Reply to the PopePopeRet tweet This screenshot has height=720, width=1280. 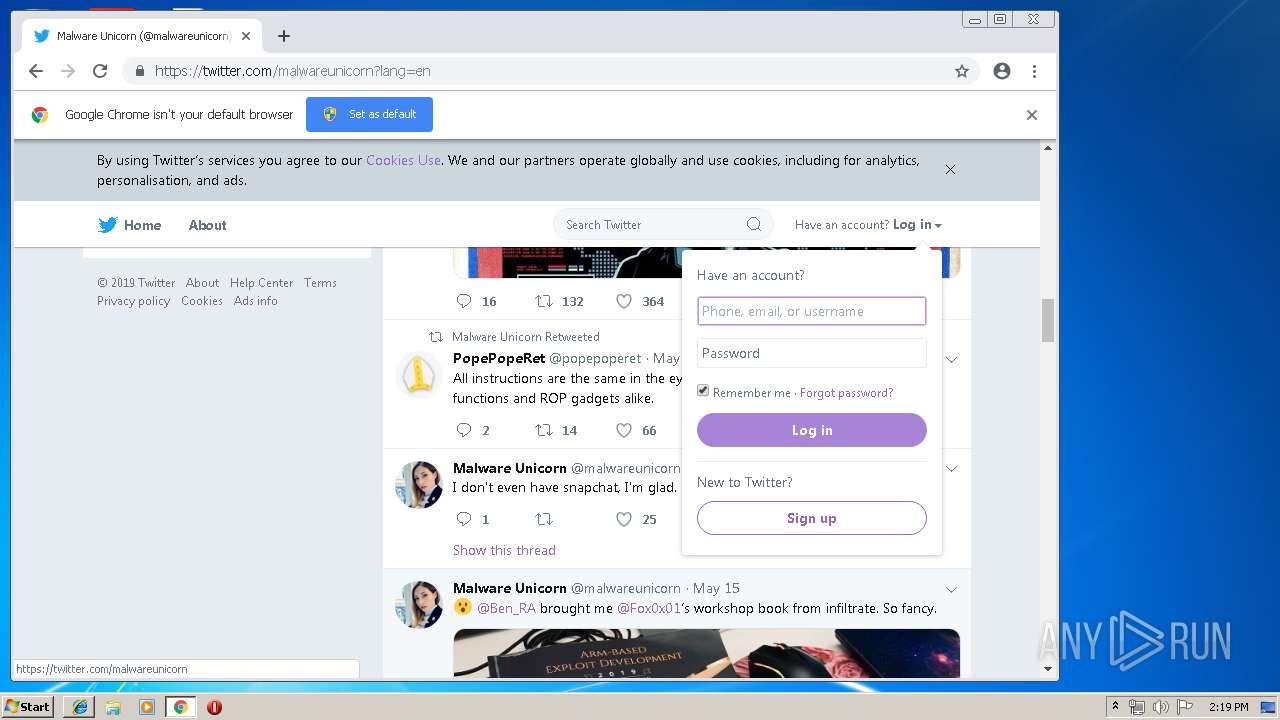(464, 430)
